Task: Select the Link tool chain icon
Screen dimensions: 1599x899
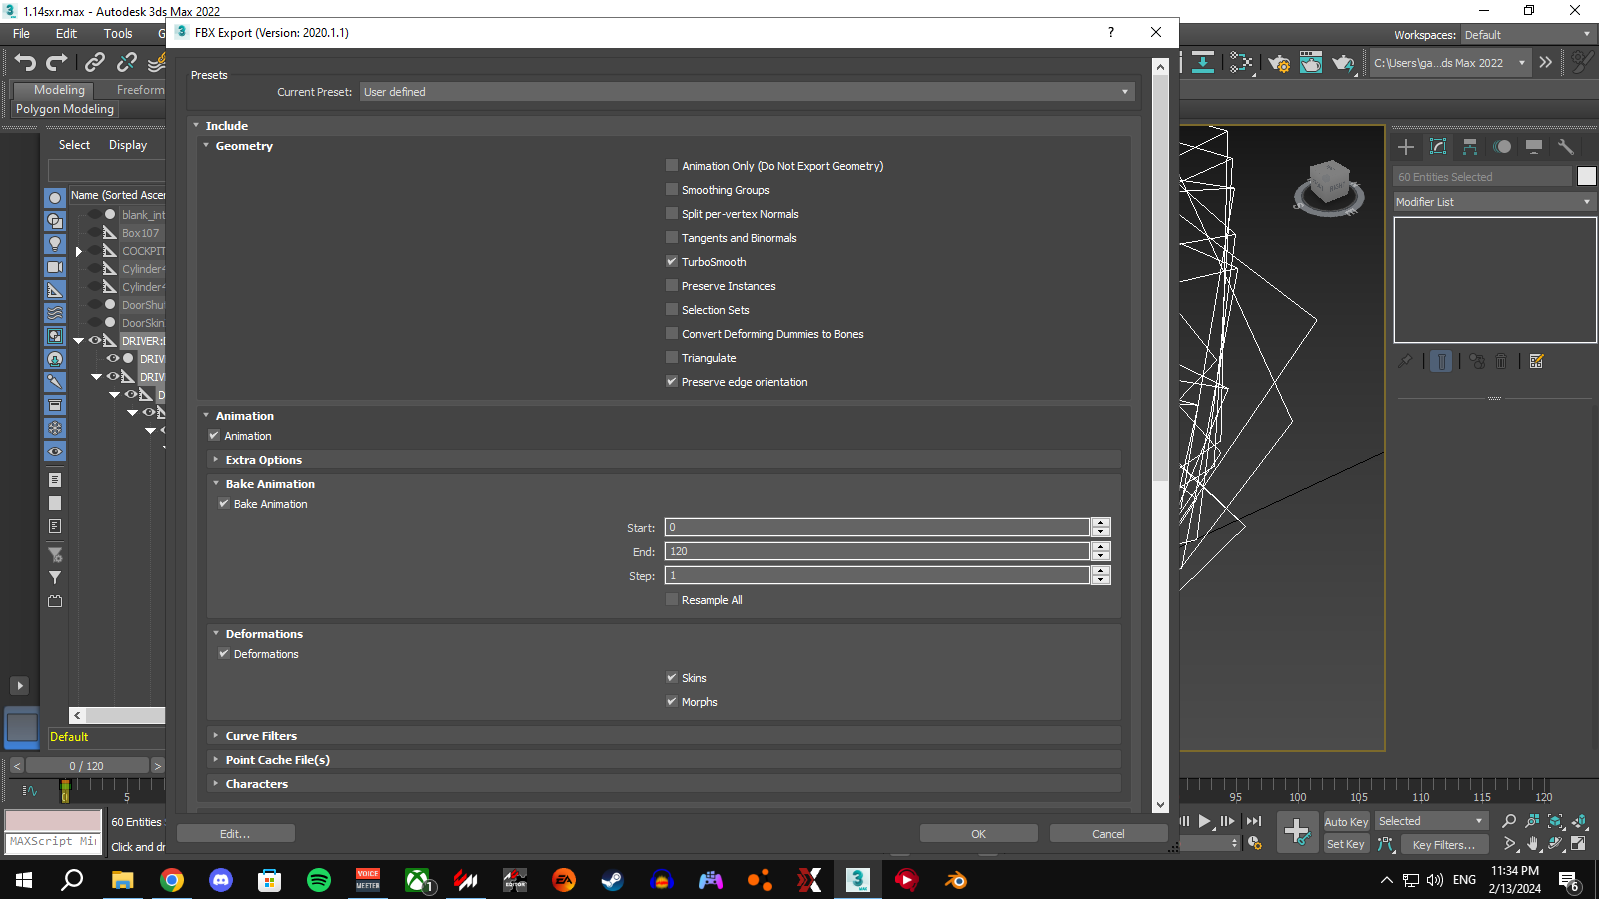Action: point(95,63)
